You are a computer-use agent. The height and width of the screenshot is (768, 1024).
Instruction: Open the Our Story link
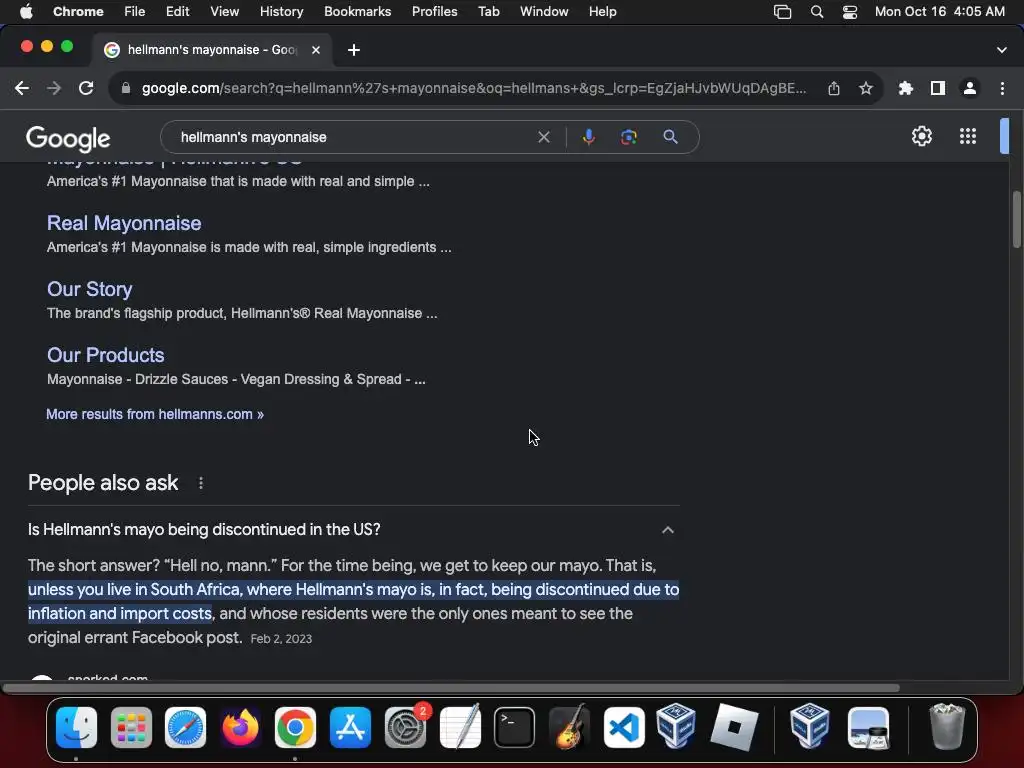(x=89, y=289)
